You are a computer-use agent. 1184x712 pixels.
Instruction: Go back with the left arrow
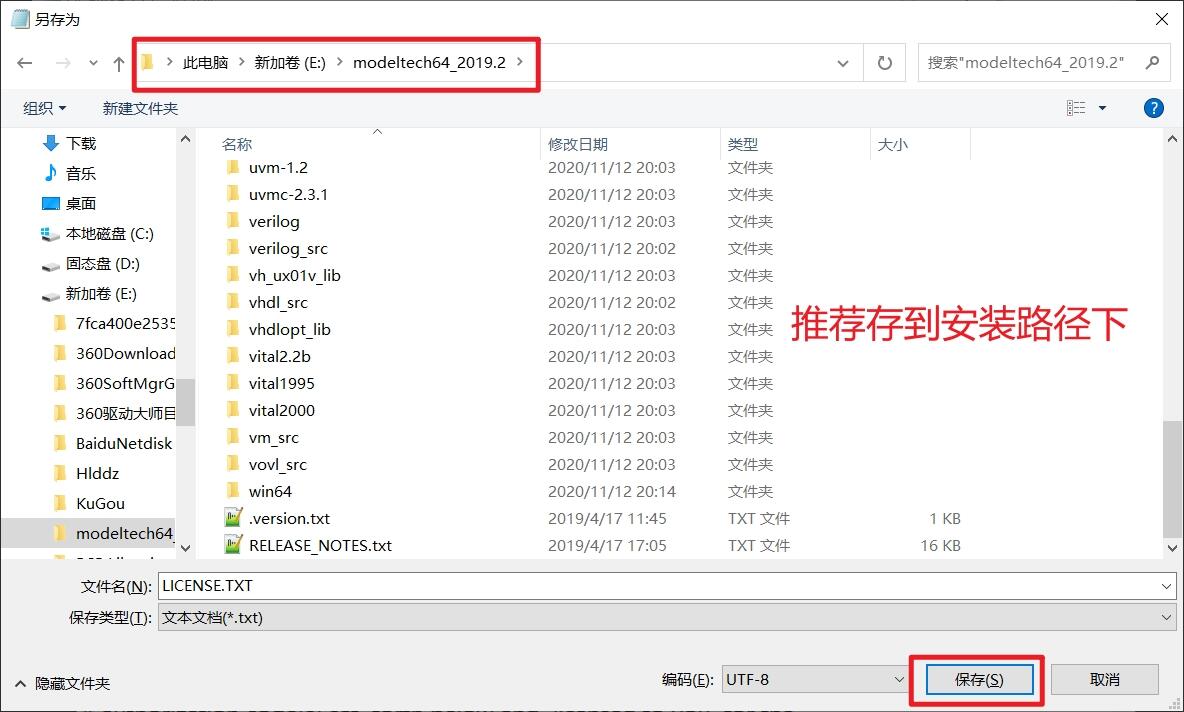tap(25, 63)
